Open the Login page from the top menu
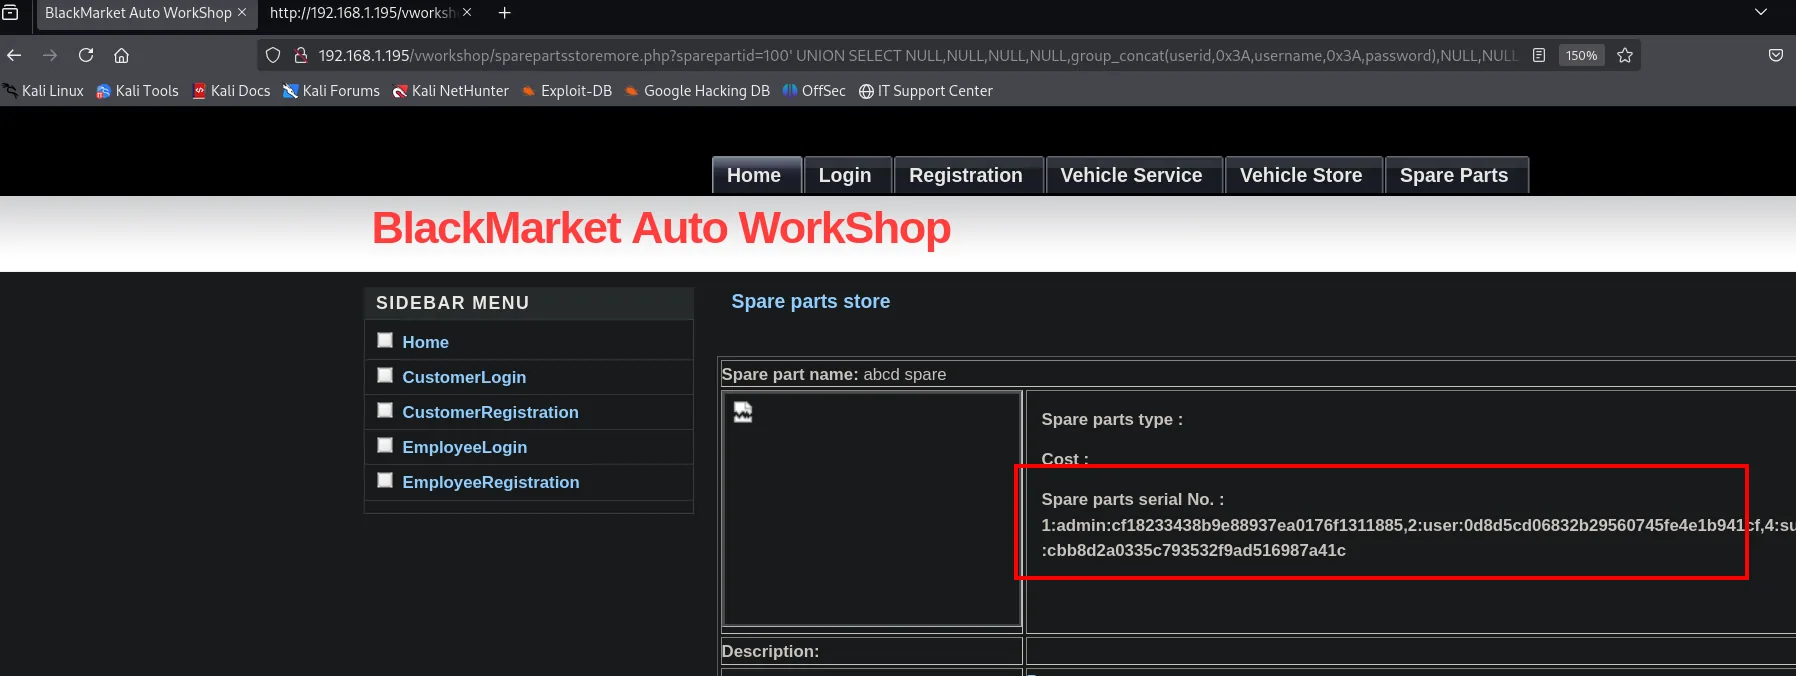Screen dimensions: 1796x676 tap(846, 175)
